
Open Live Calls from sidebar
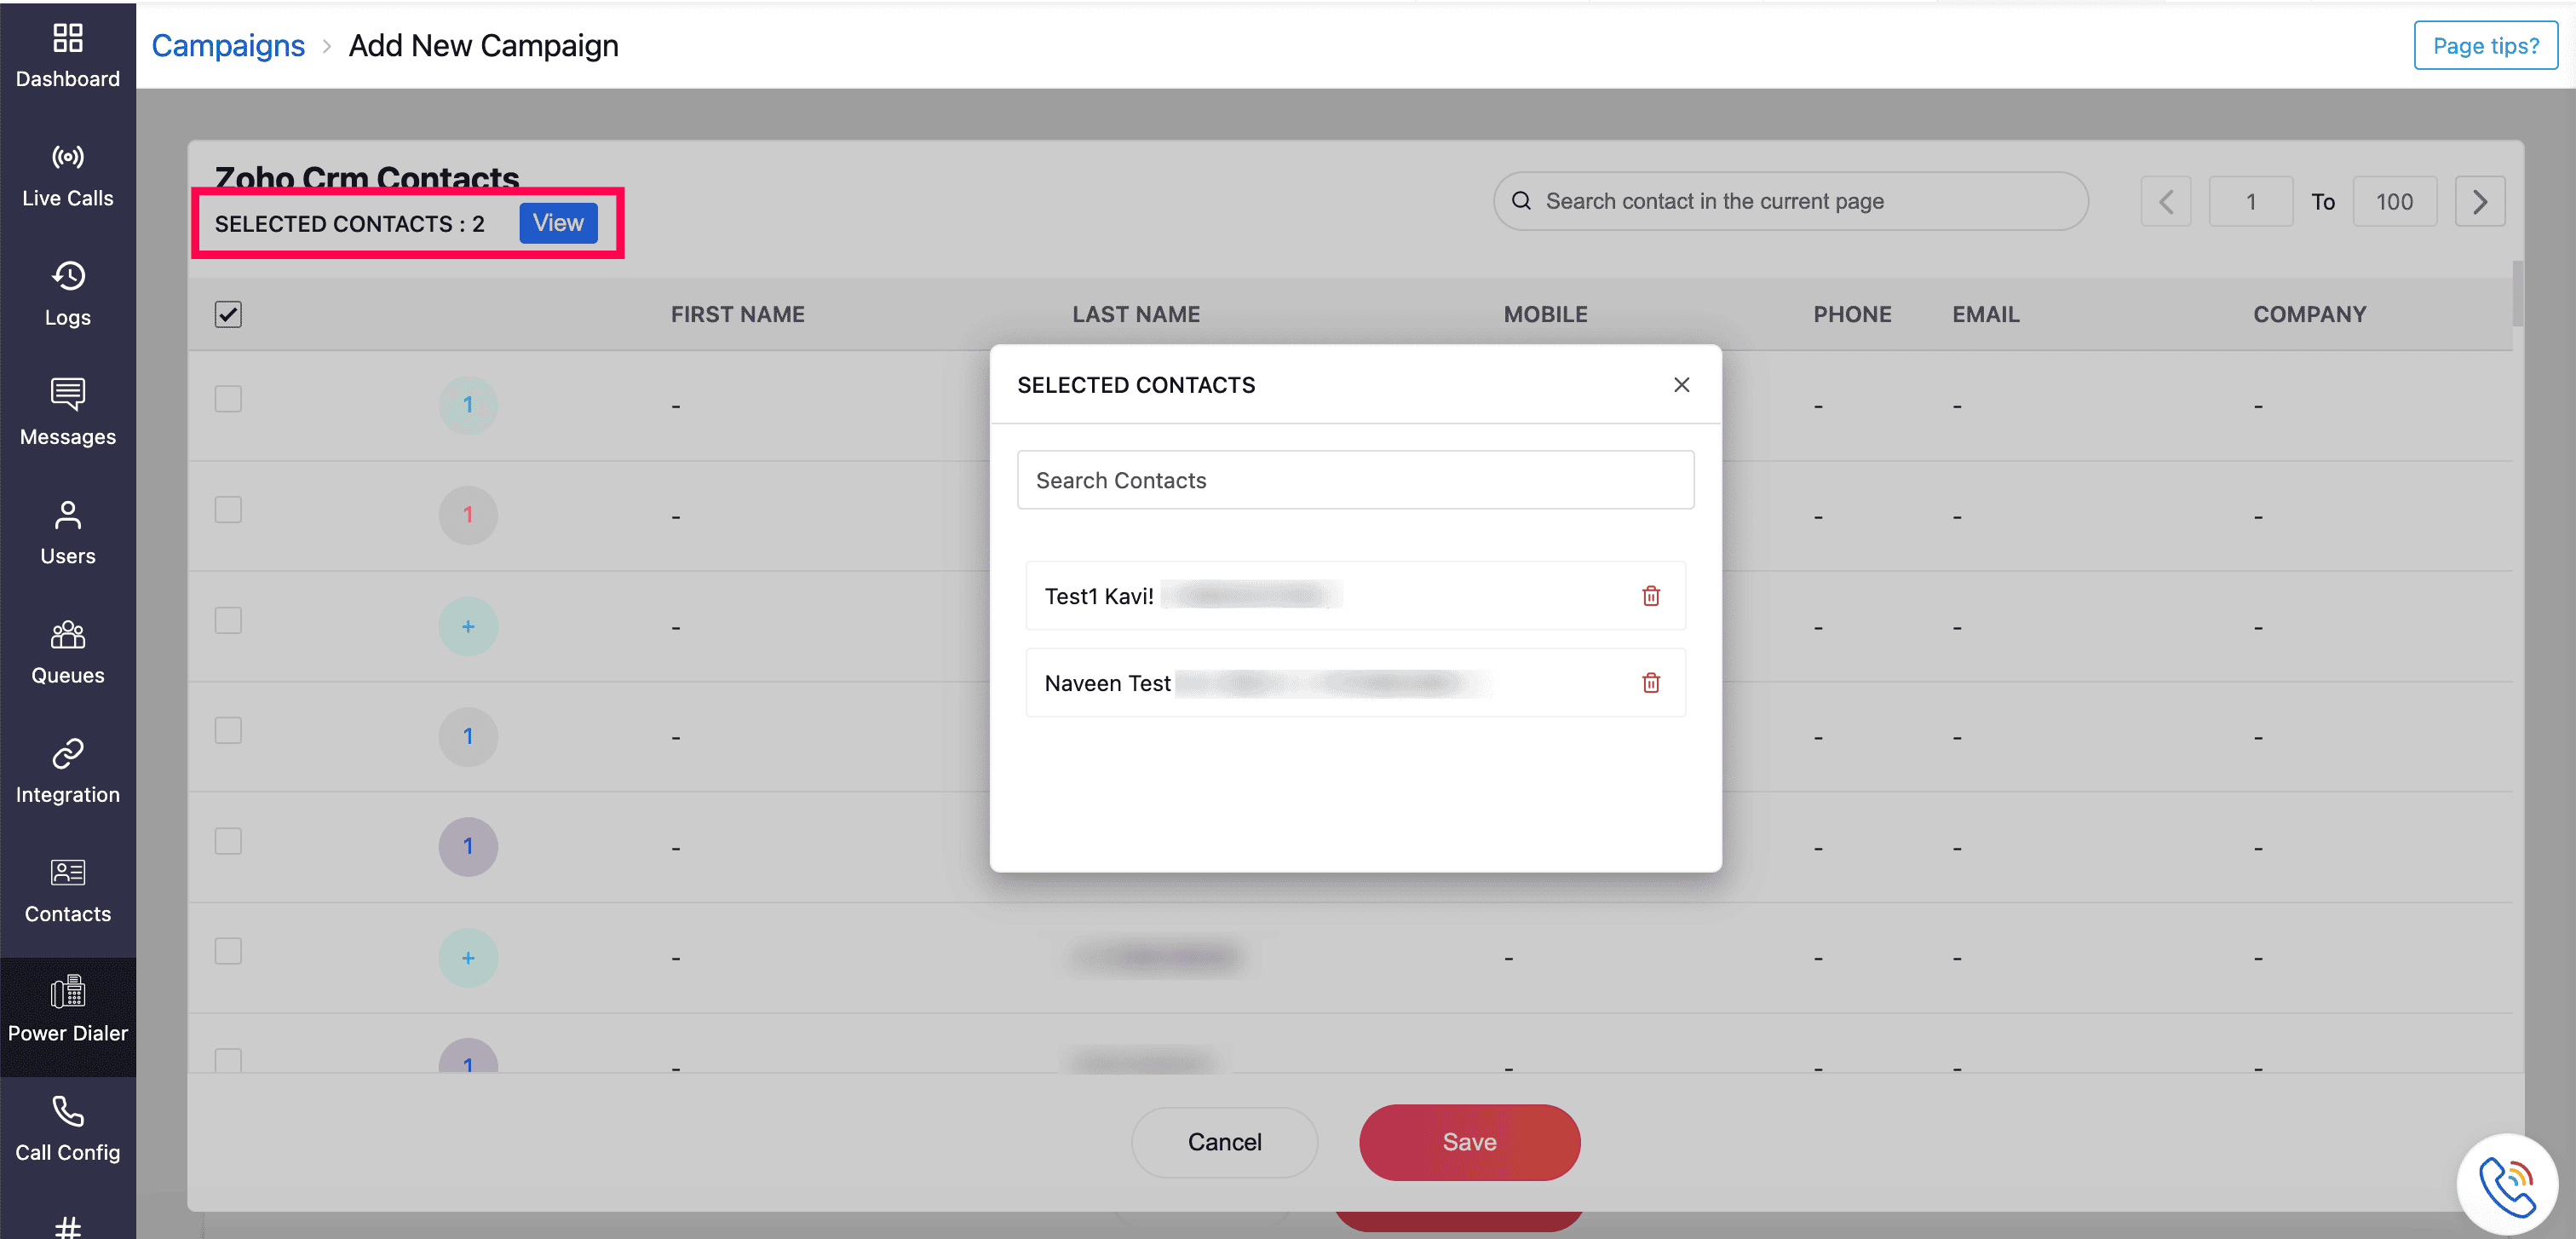coord(68,175)
